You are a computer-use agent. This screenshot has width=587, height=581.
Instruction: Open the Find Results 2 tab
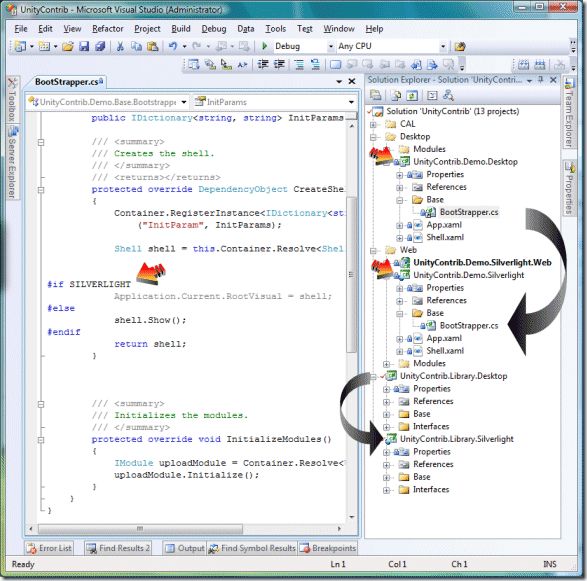pyautogui.click(x=118, y=548)
